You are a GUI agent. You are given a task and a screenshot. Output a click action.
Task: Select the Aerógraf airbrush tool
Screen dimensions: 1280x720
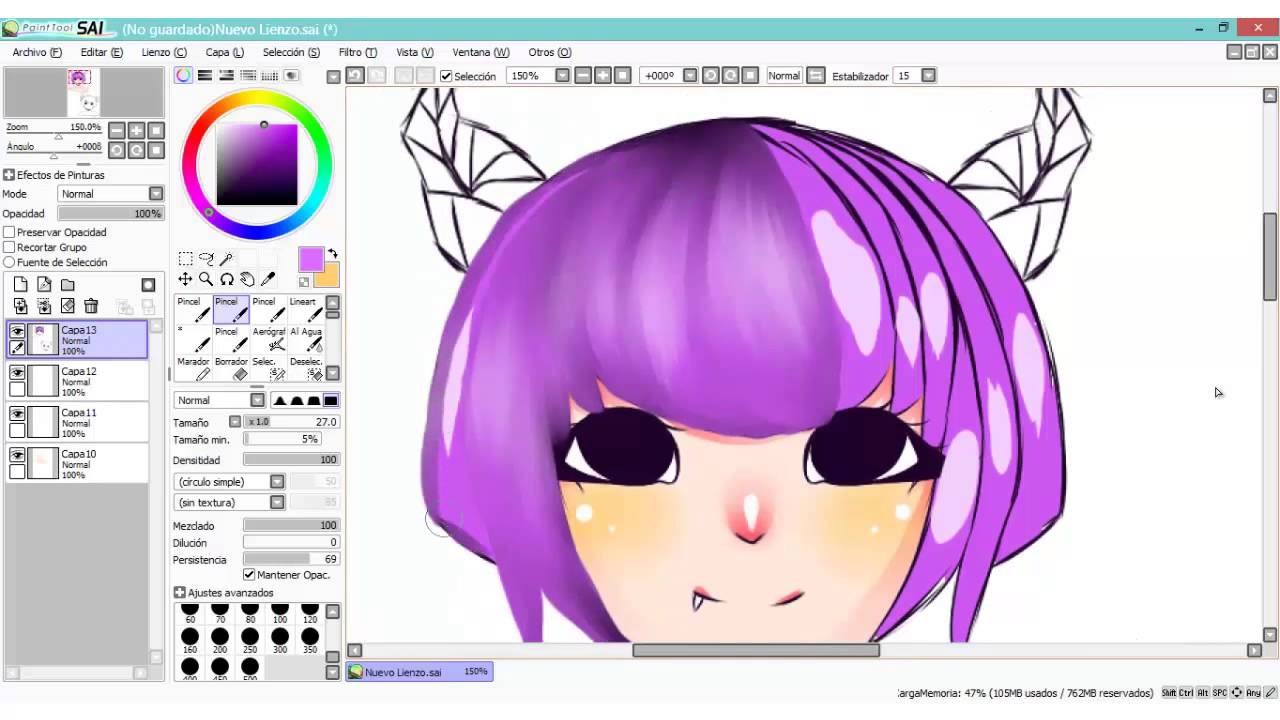(x=268, y=339)
